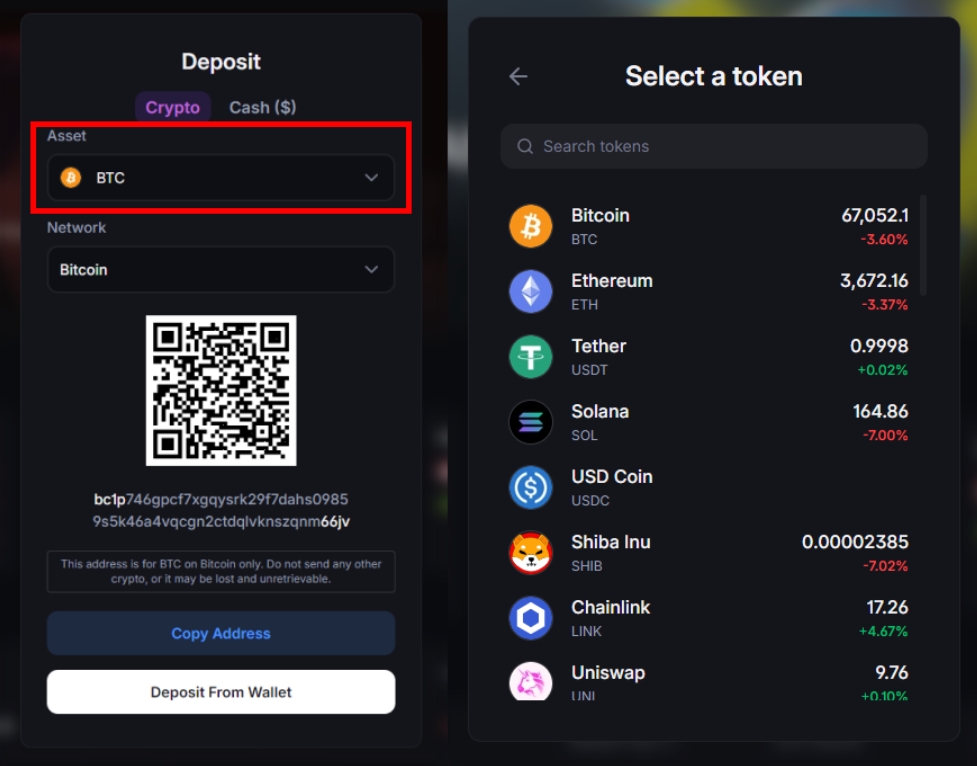Click the Shiba Inu dog icon
The width and height of the screenshot is (977, 766).
pyautogui.click(x=530, y=553)
